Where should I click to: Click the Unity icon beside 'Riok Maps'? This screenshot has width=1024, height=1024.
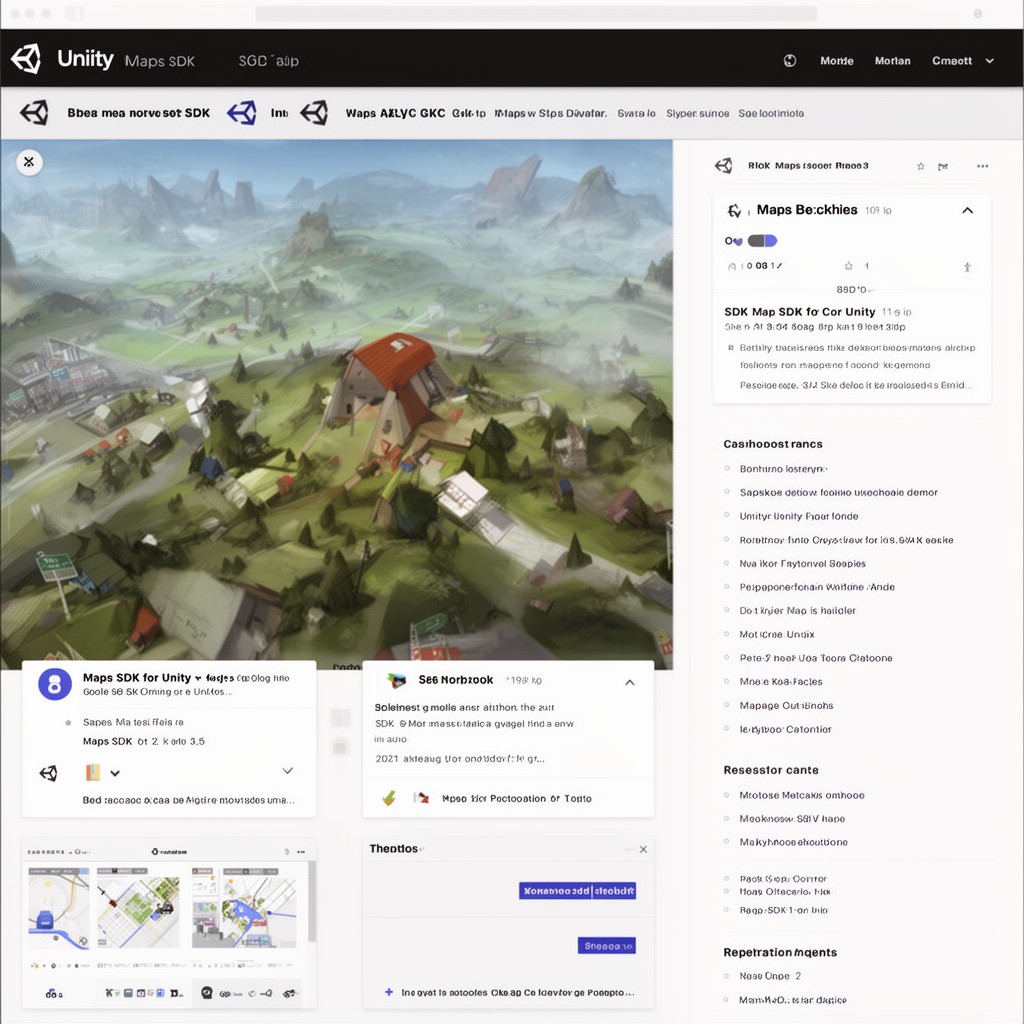point(724,165)
